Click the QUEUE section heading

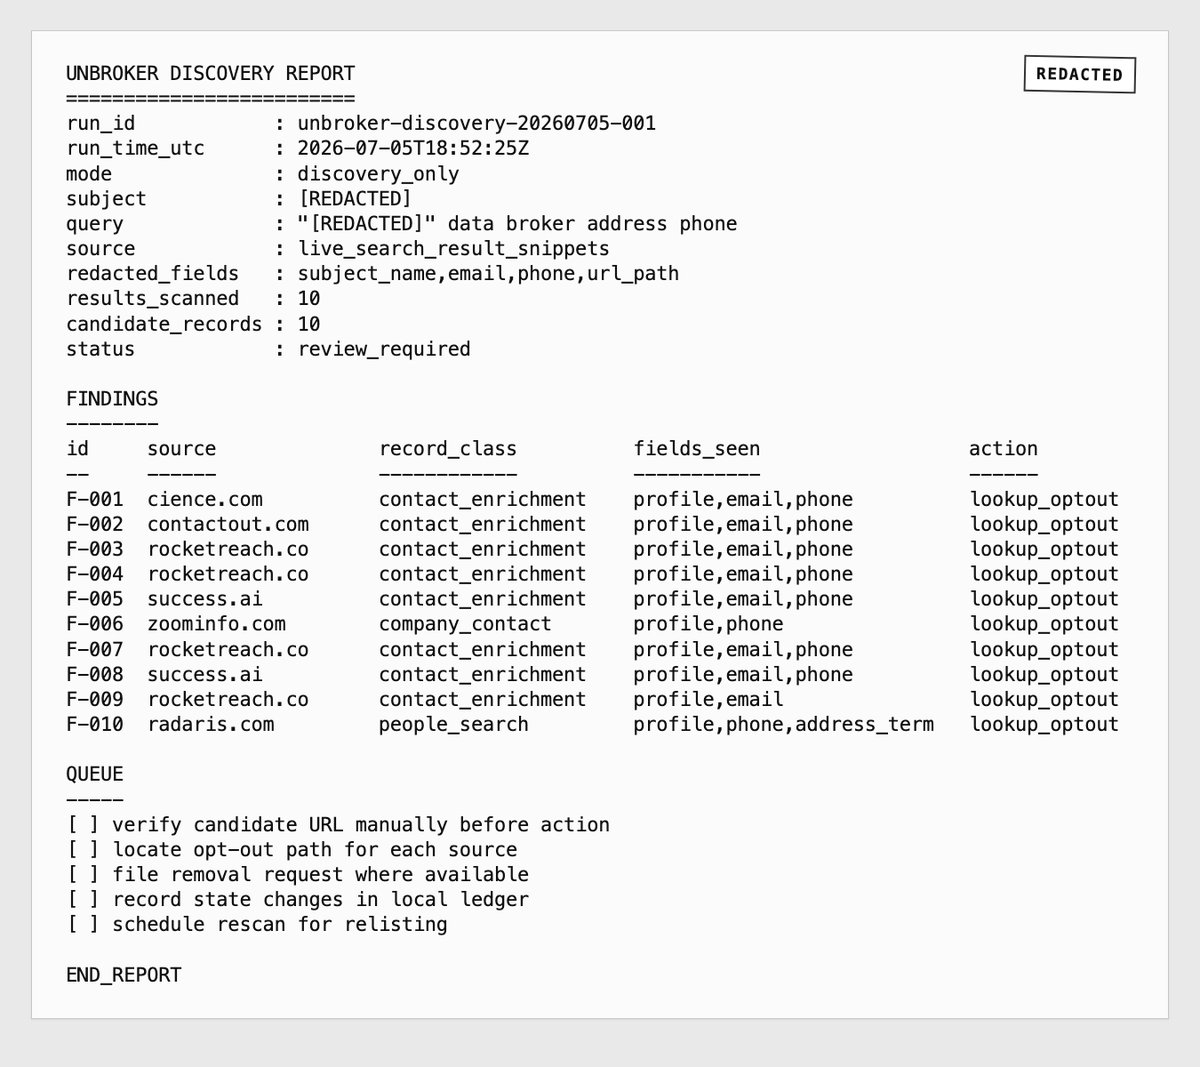[95, 774]
